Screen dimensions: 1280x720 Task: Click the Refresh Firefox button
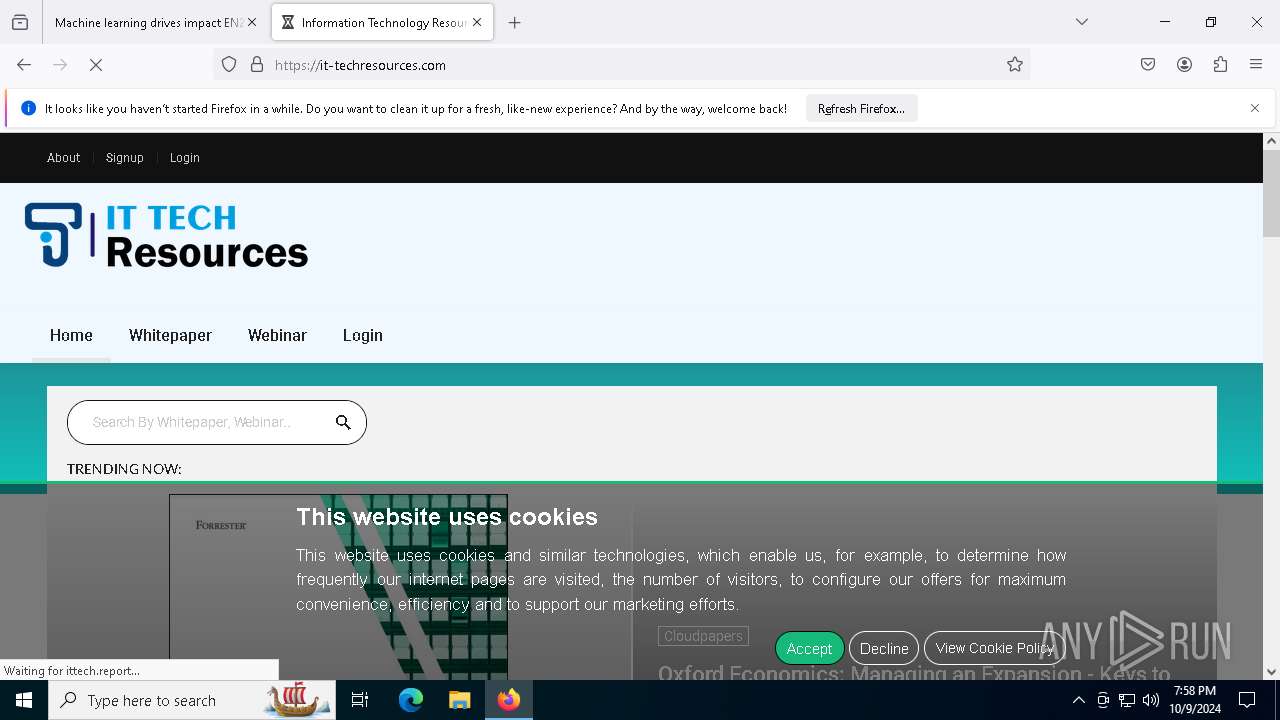(x=861, y=108)
